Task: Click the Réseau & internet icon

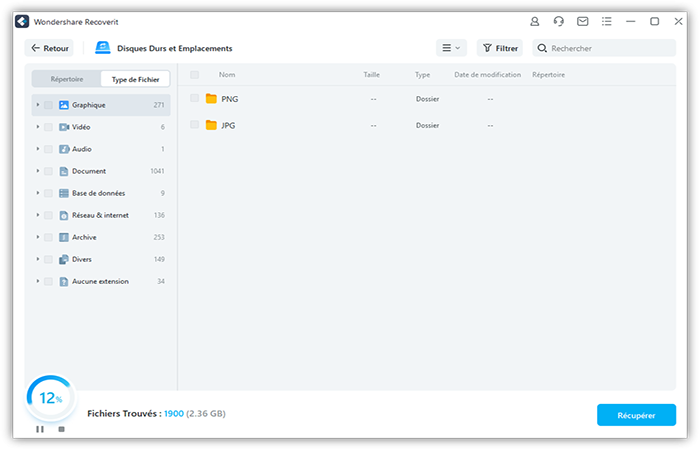Action: click(x=64, y=215)
